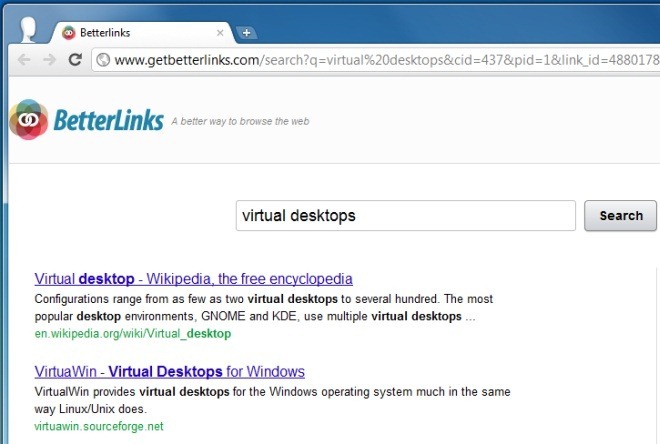Click the Betterlinks tab favicon

(69, 33)
